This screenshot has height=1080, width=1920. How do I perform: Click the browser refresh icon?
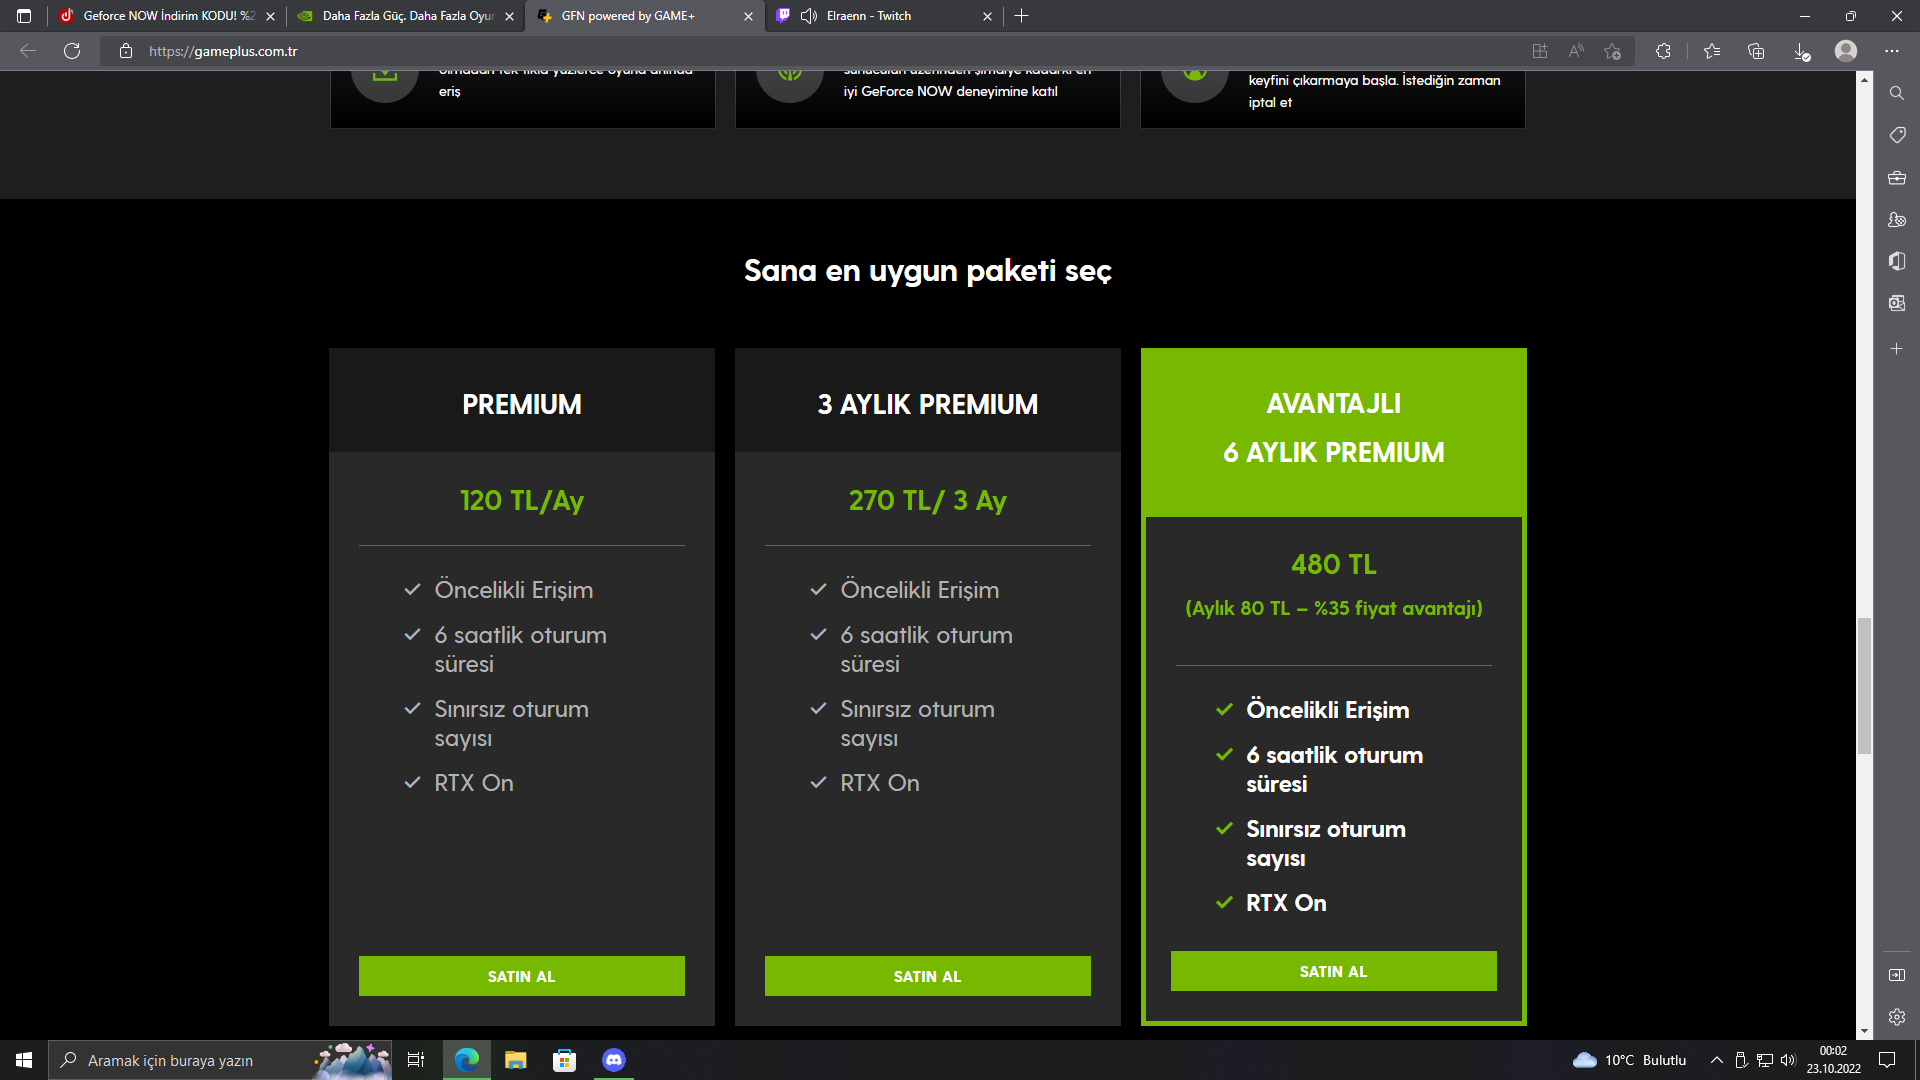click(72, 51)
